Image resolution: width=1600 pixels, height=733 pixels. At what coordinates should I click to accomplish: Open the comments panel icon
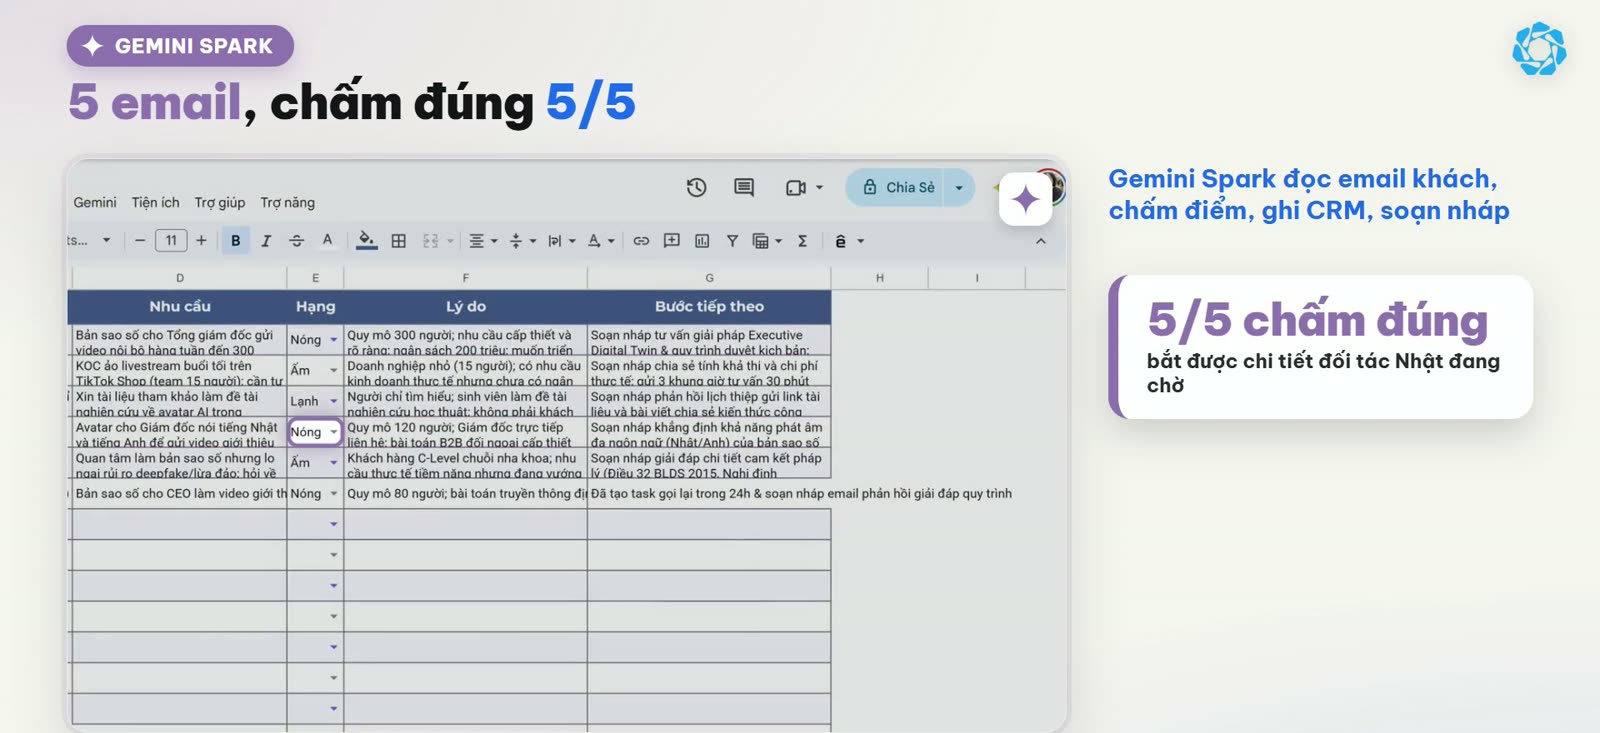[744, 187]
